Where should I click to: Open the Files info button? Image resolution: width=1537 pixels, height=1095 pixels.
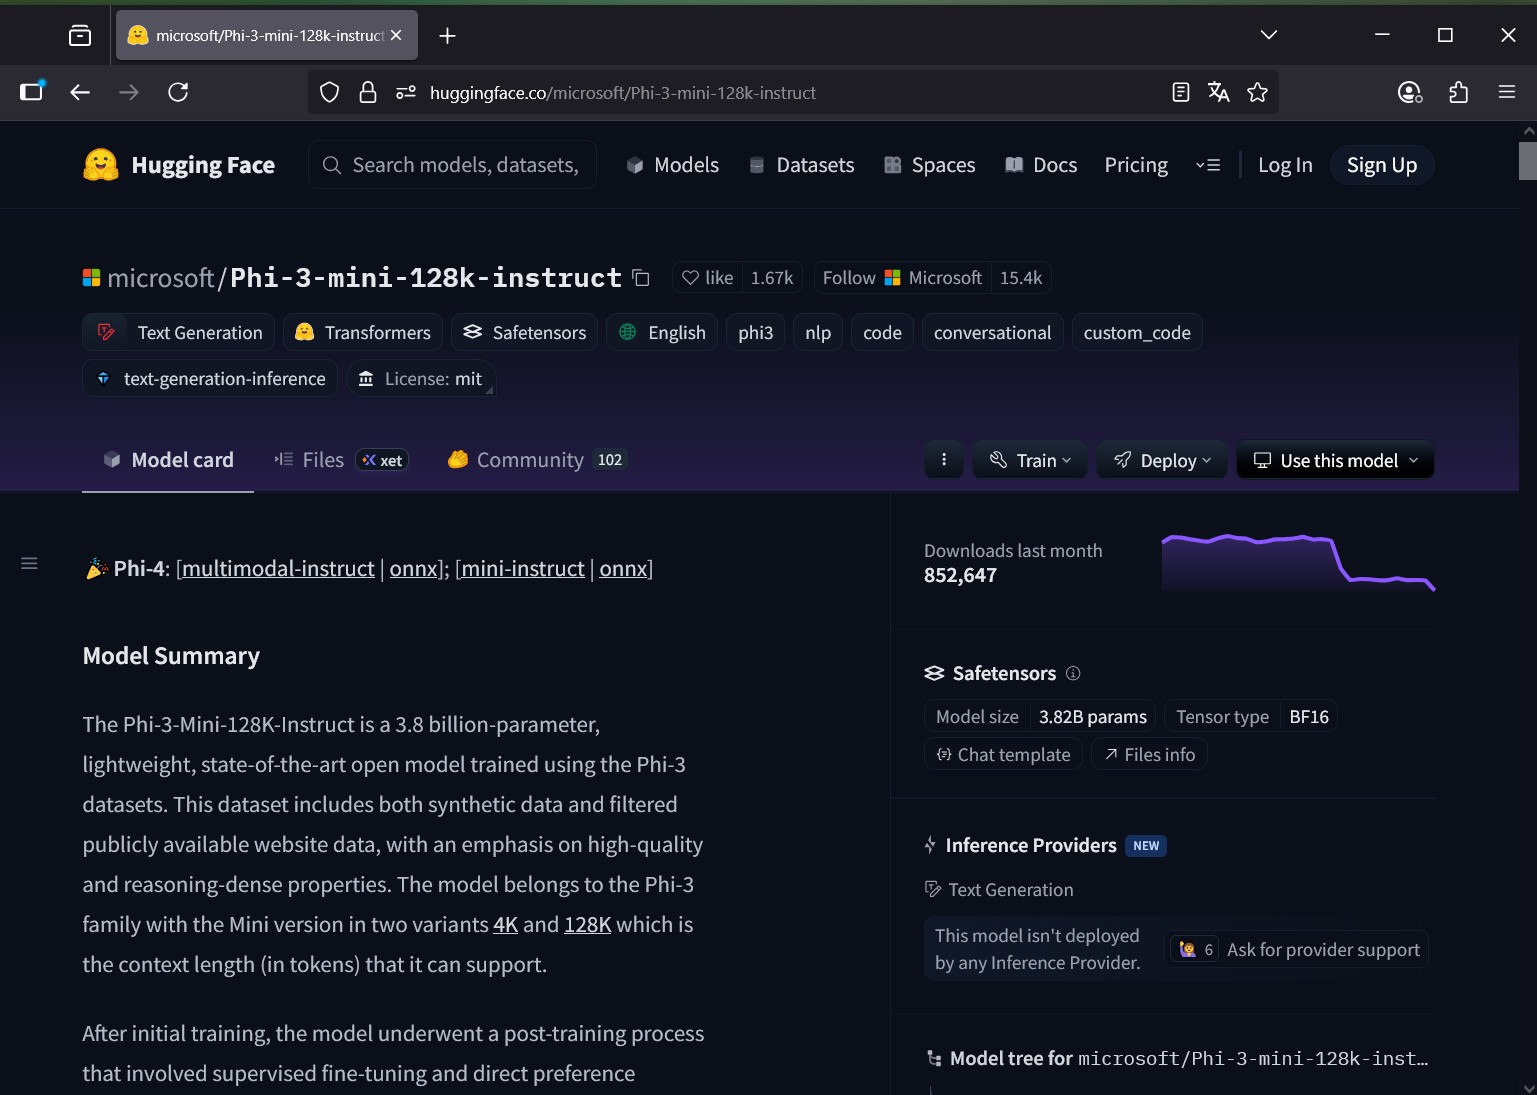pyautogui.click(x=1149, y=754)
